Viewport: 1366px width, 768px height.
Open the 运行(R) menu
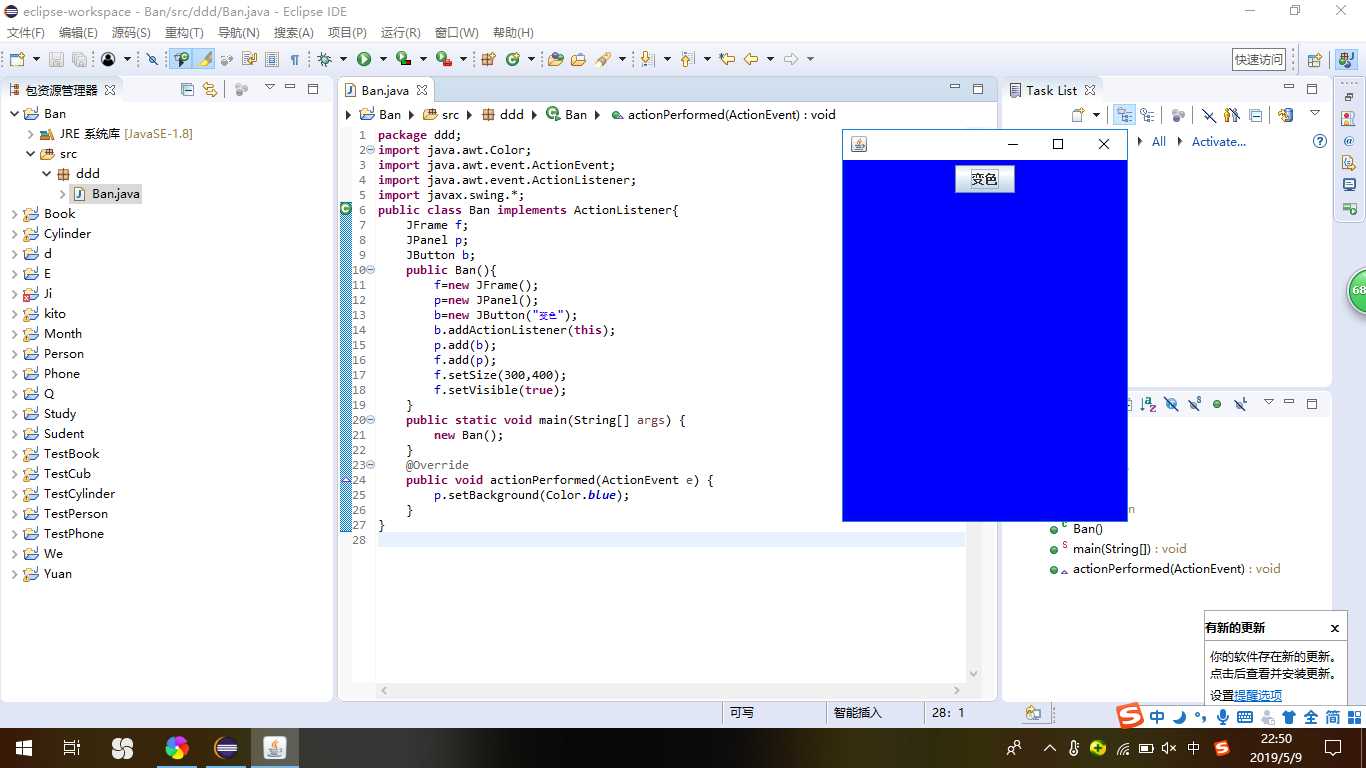[x=401, y=33]
